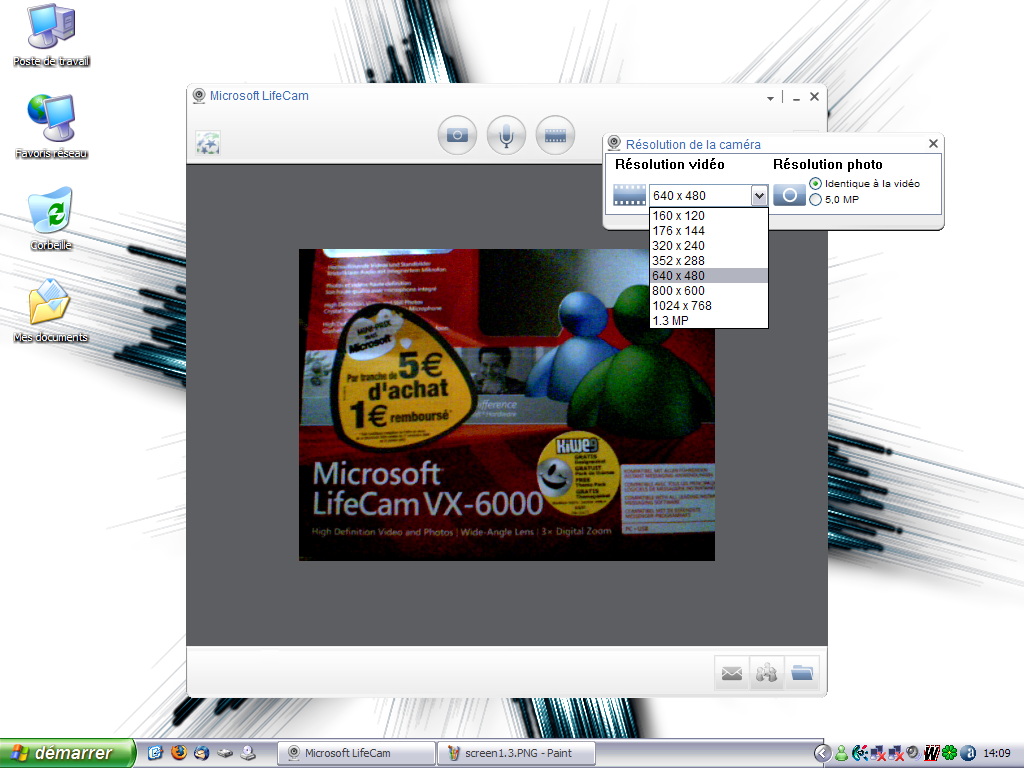The width and height of the screenshot is (1024, 768).
Task: Open Mes documents folder icon
Action: [50, 311]
